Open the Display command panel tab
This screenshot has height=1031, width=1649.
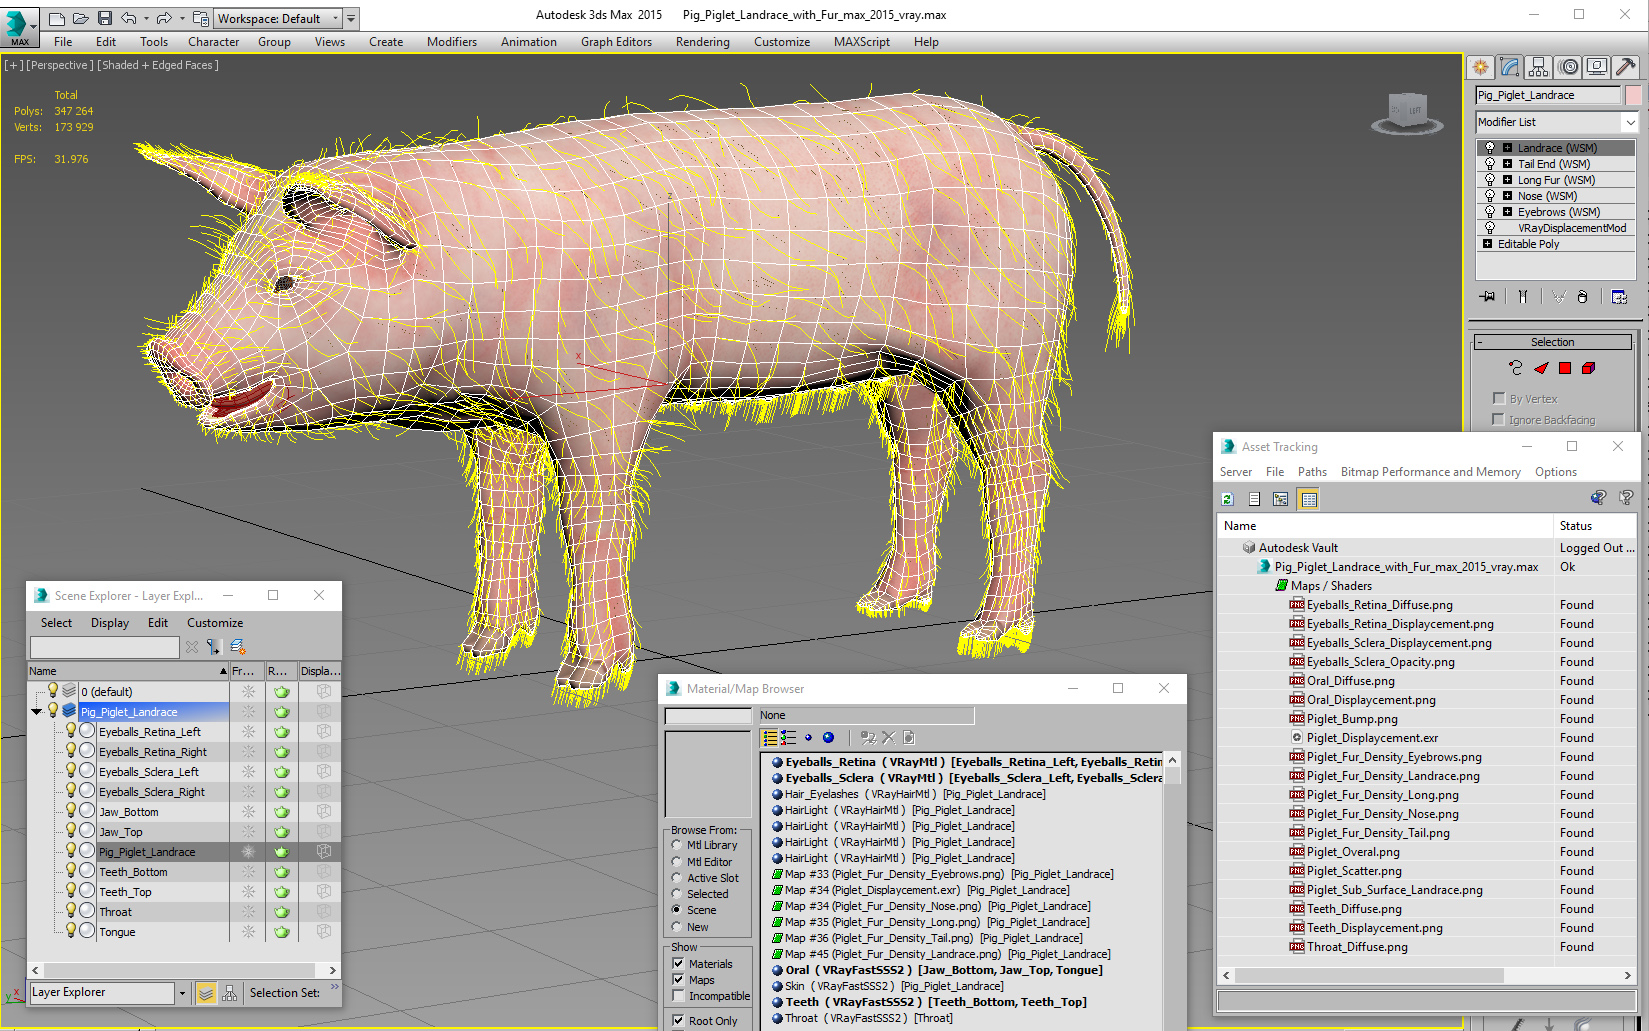point(1597,67)
